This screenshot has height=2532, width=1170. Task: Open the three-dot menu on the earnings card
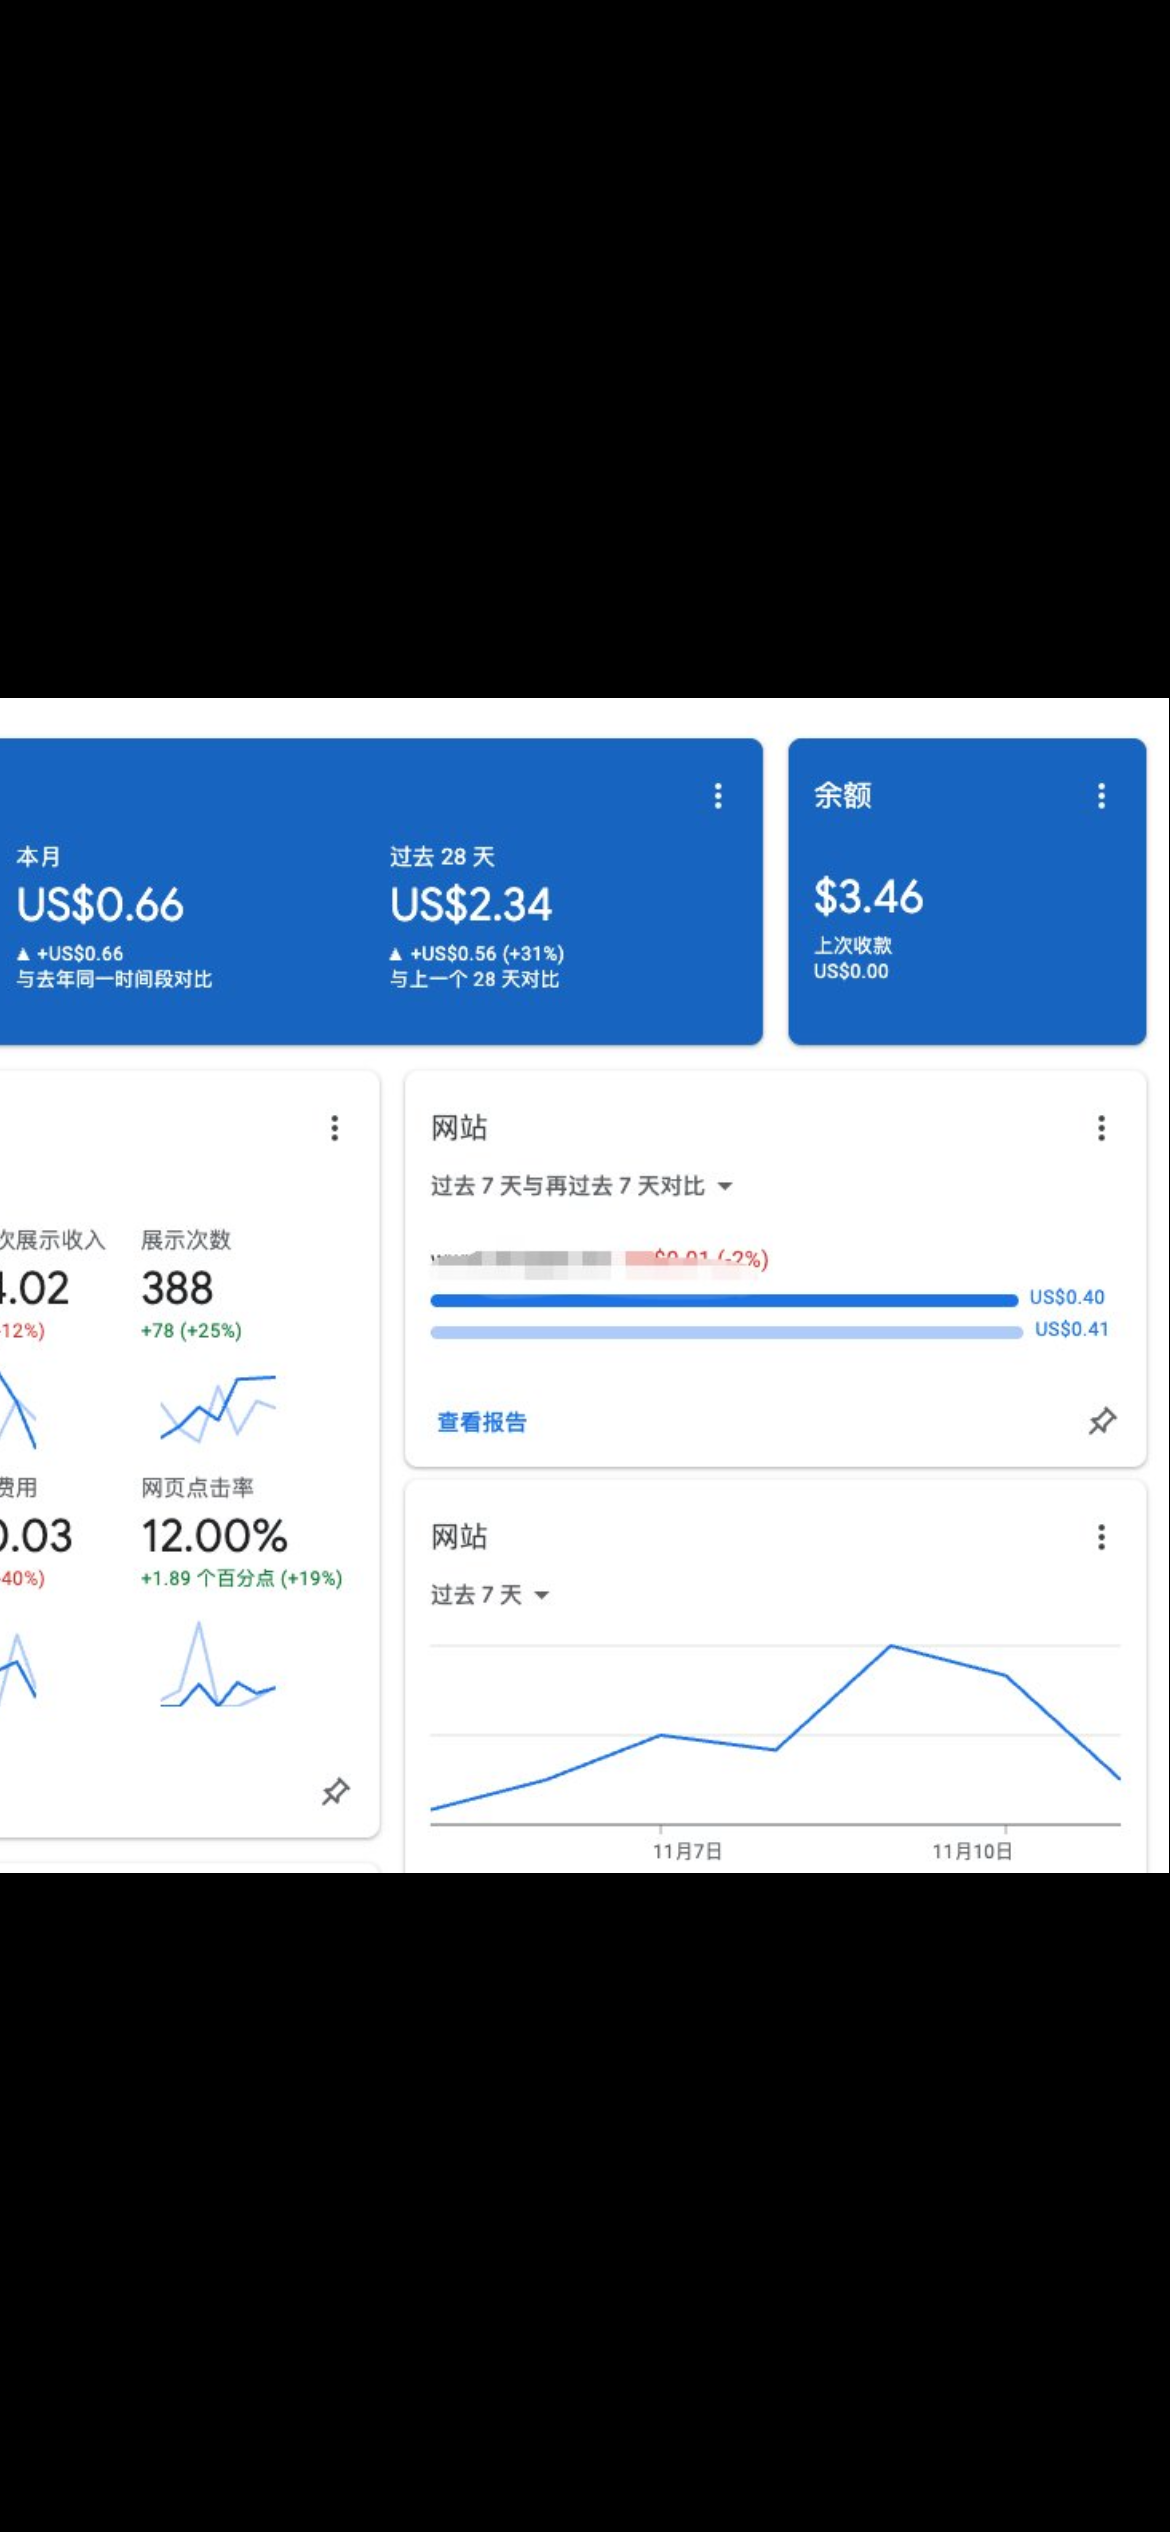coord(717,796)
